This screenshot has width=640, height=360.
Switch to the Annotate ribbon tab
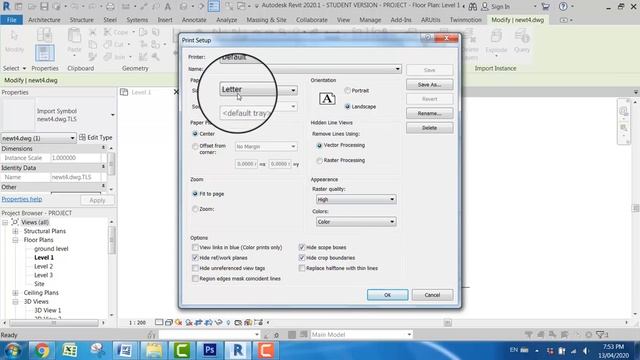pyautogui.click(x=194, y=20)
